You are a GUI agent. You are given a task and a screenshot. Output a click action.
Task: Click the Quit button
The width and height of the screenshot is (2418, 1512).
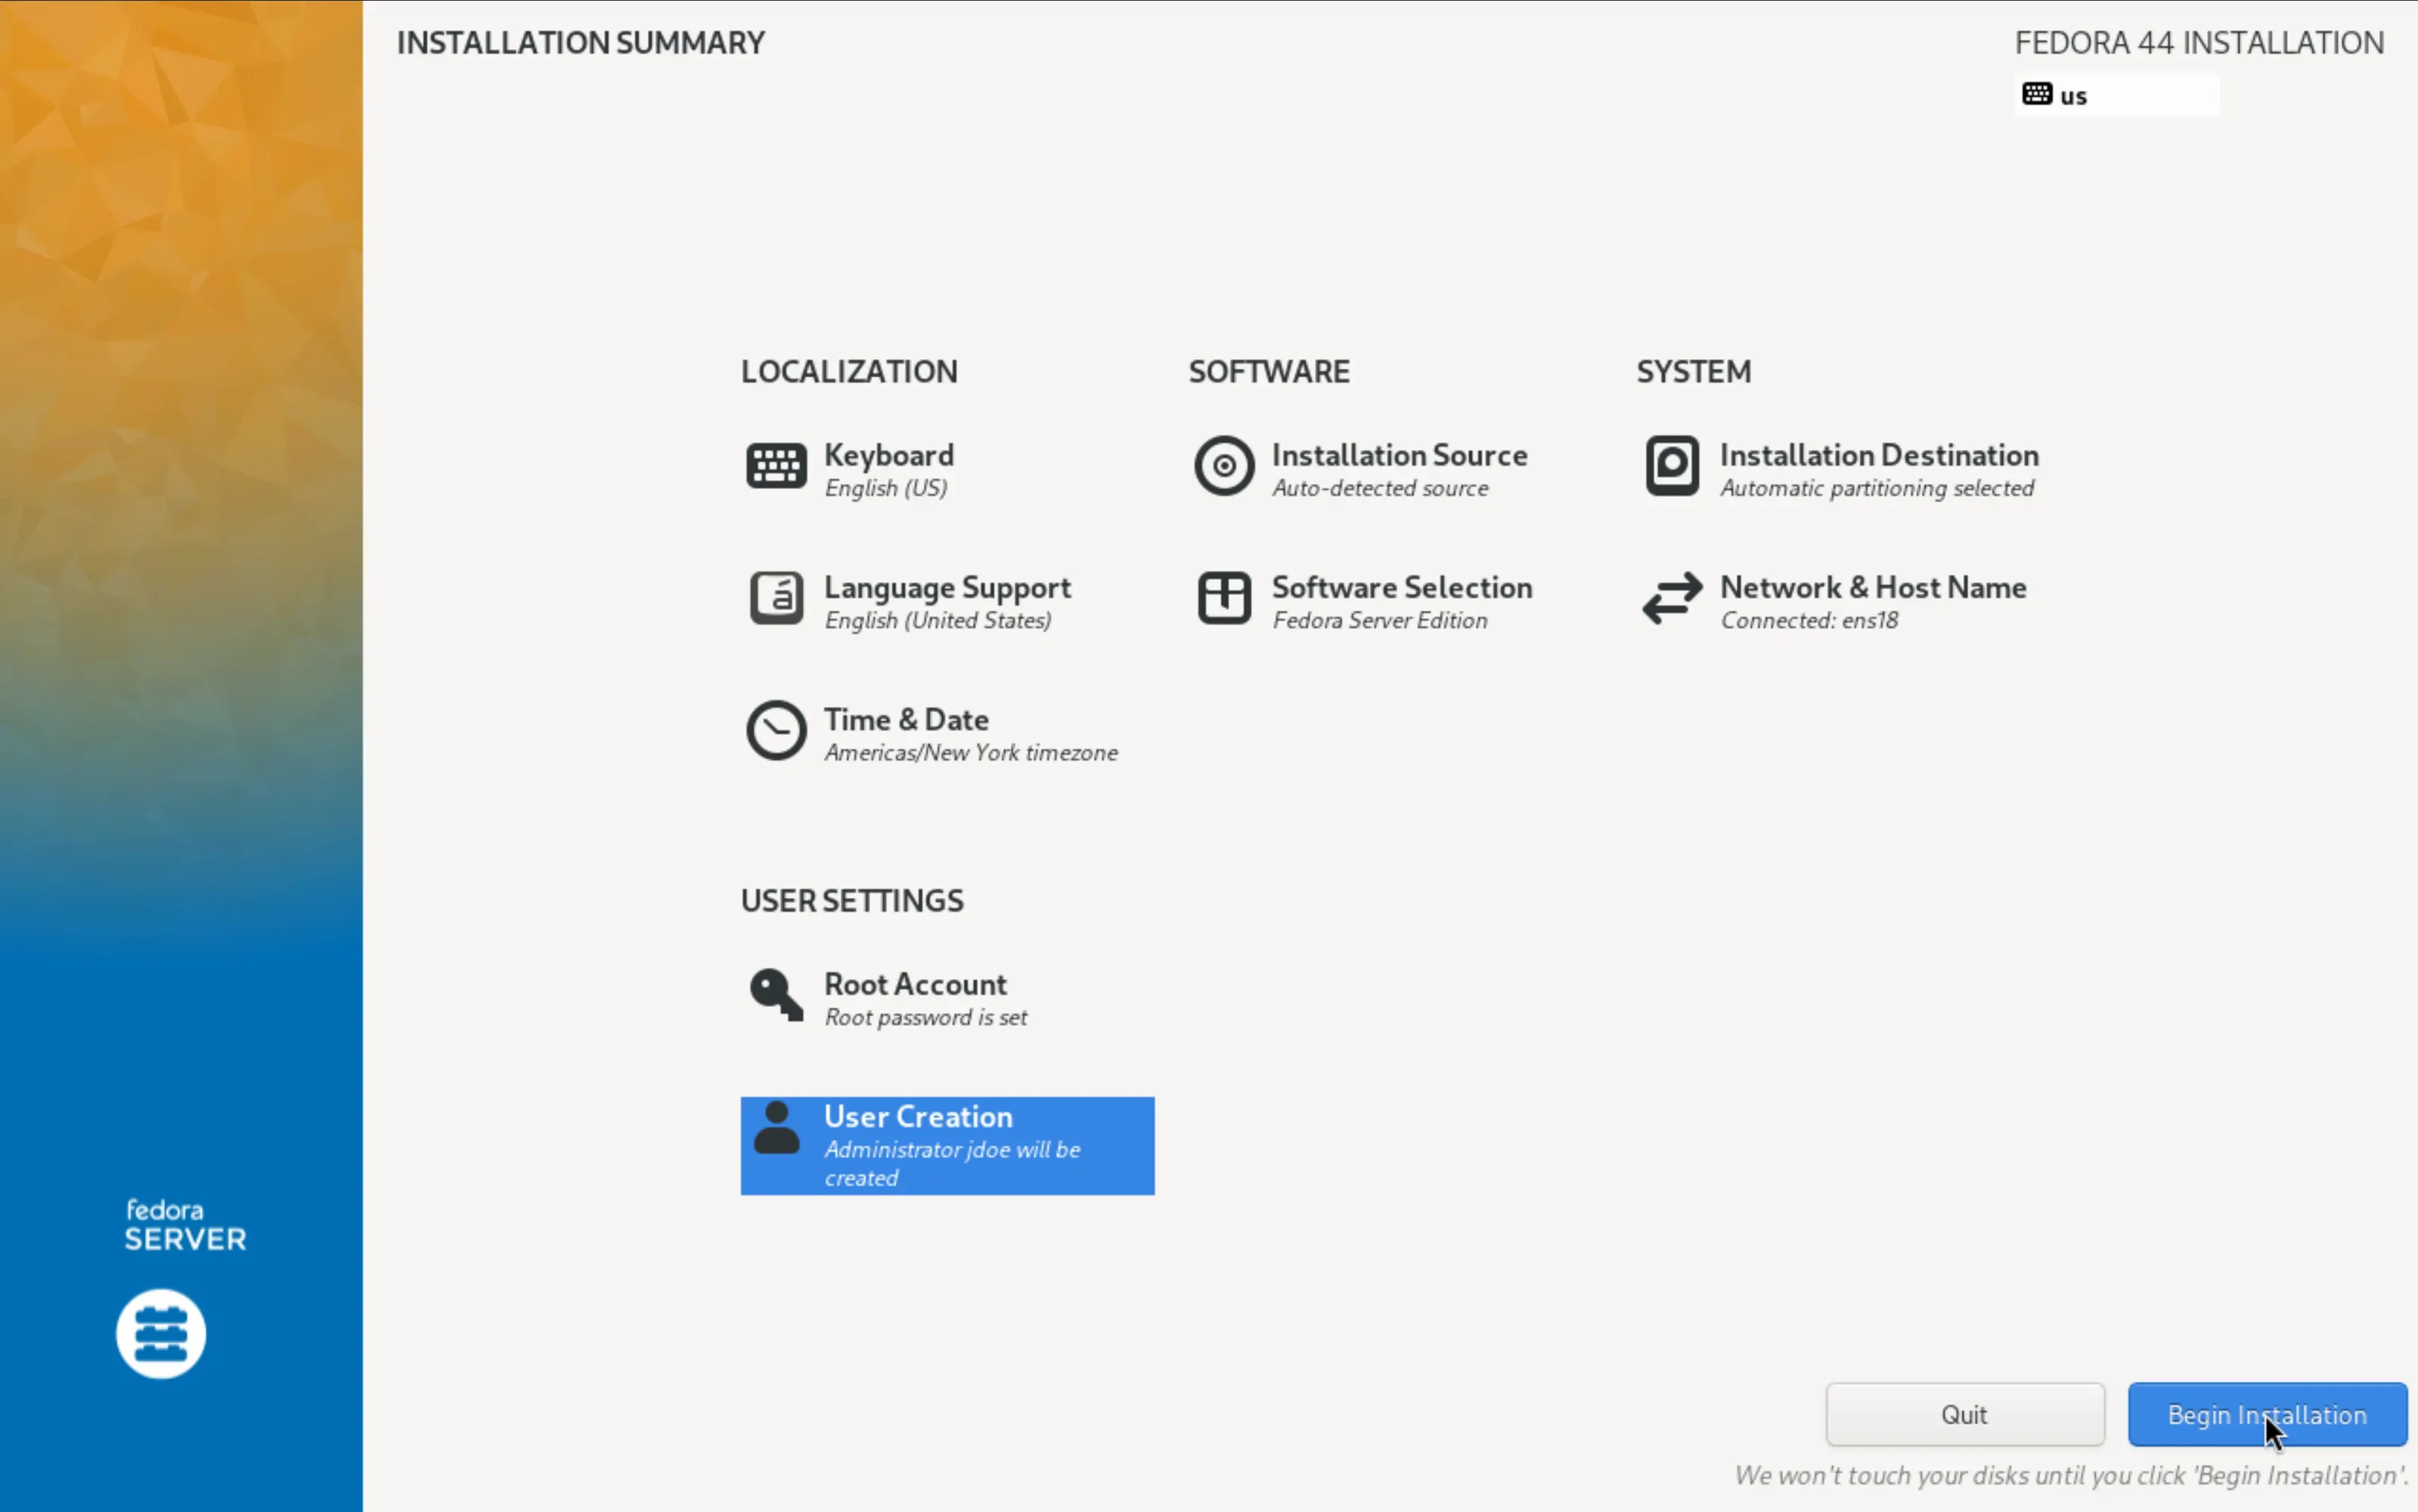pyautogui.click(x=1965, y=1415)
